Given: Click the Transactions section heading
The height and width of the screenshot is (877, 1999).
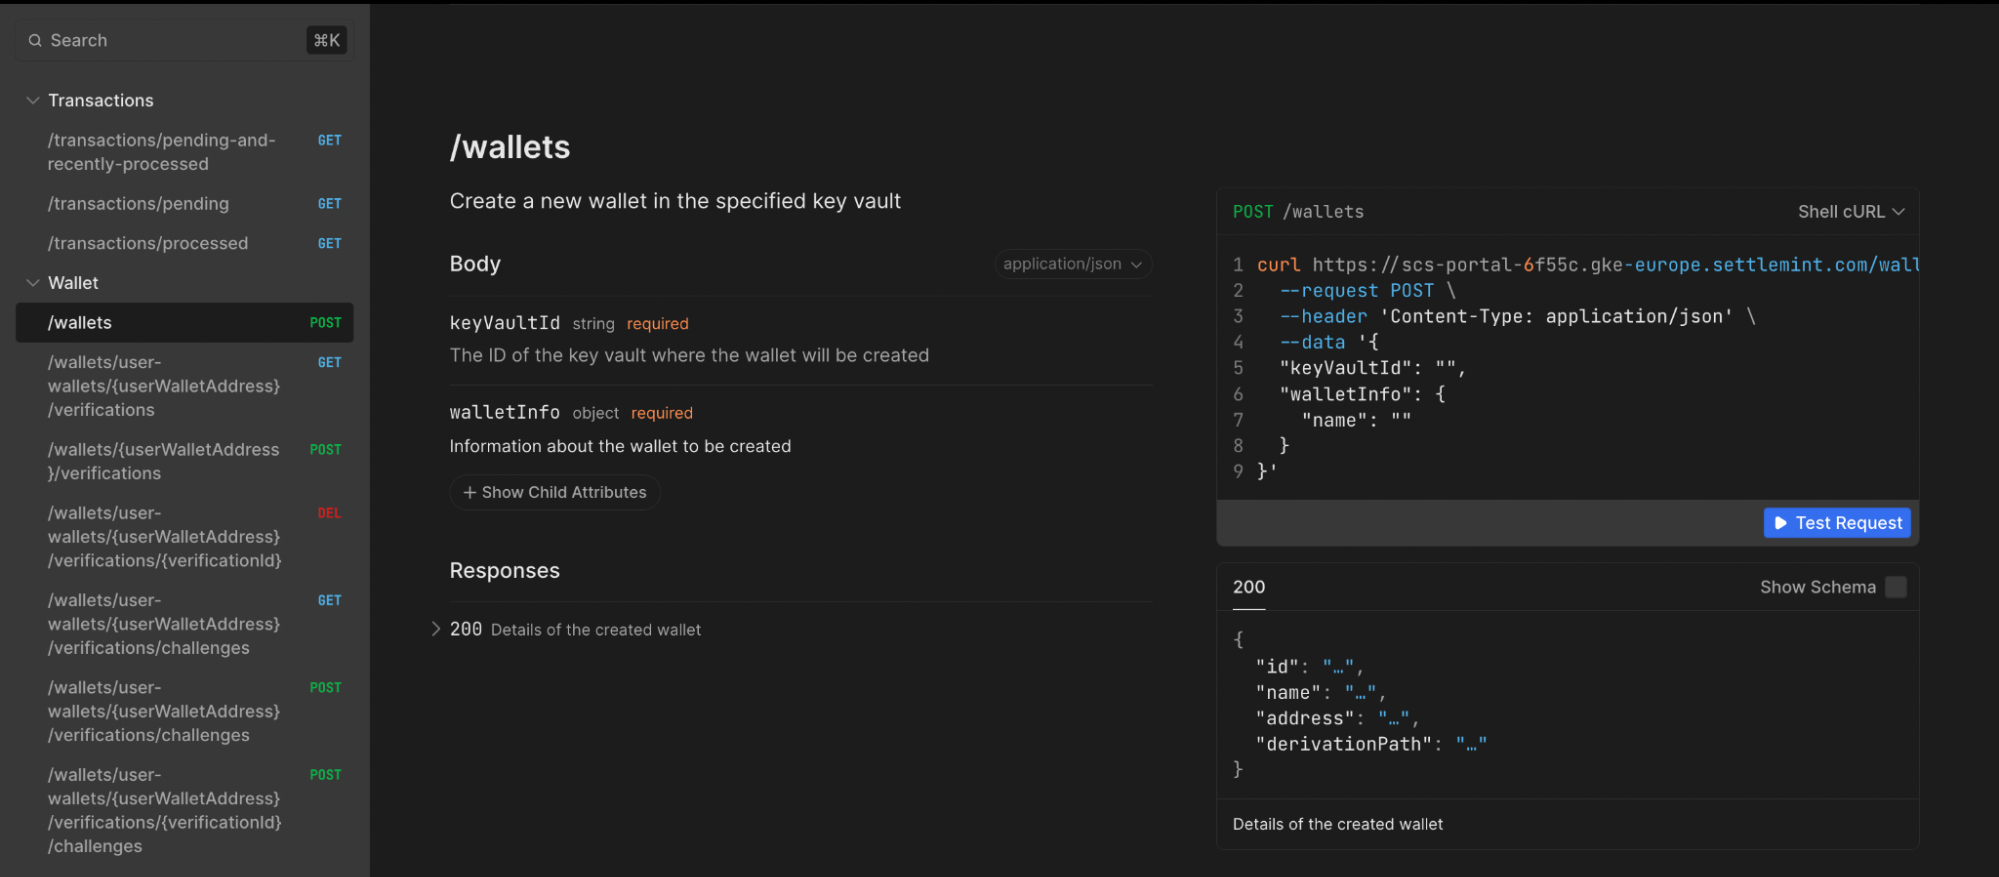Looking at the screenshot, I should coord(101,101).
